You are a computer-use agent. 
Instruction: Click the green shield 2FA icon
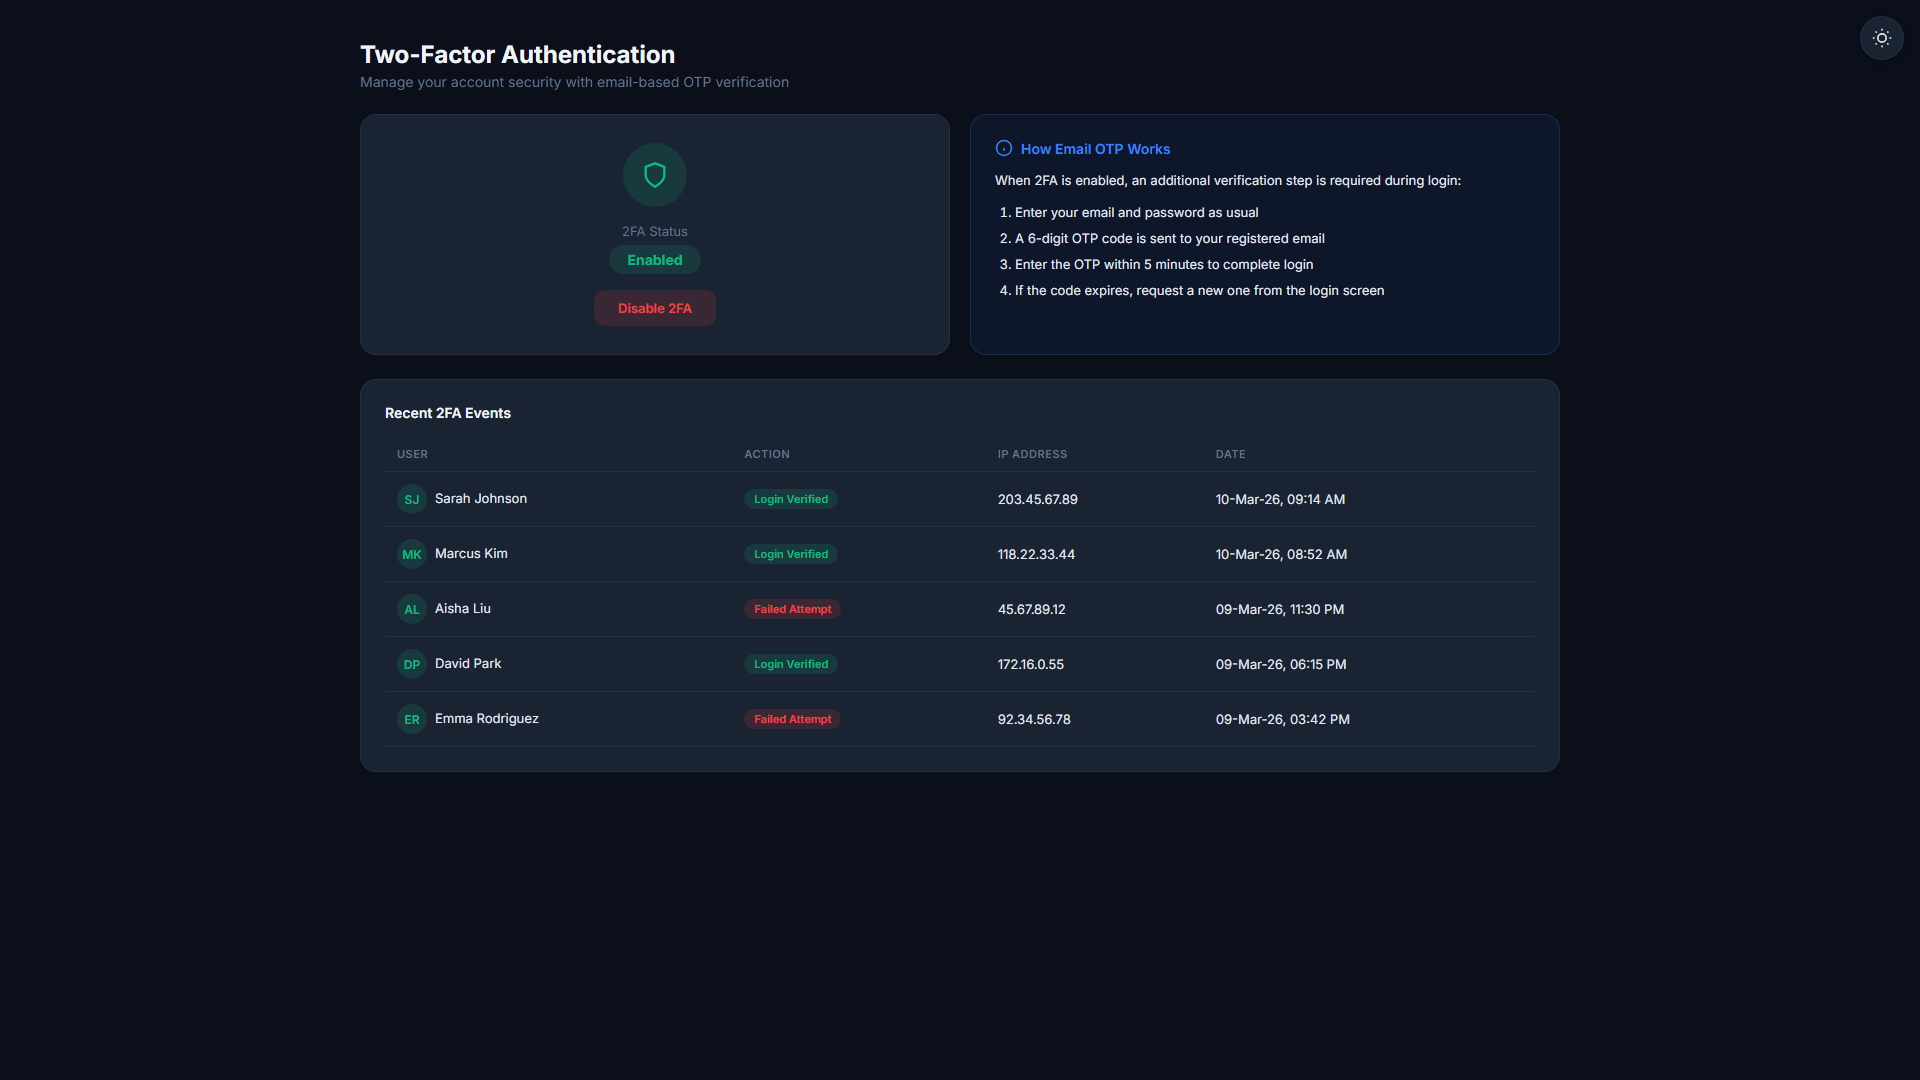click(x=655, y=175)
